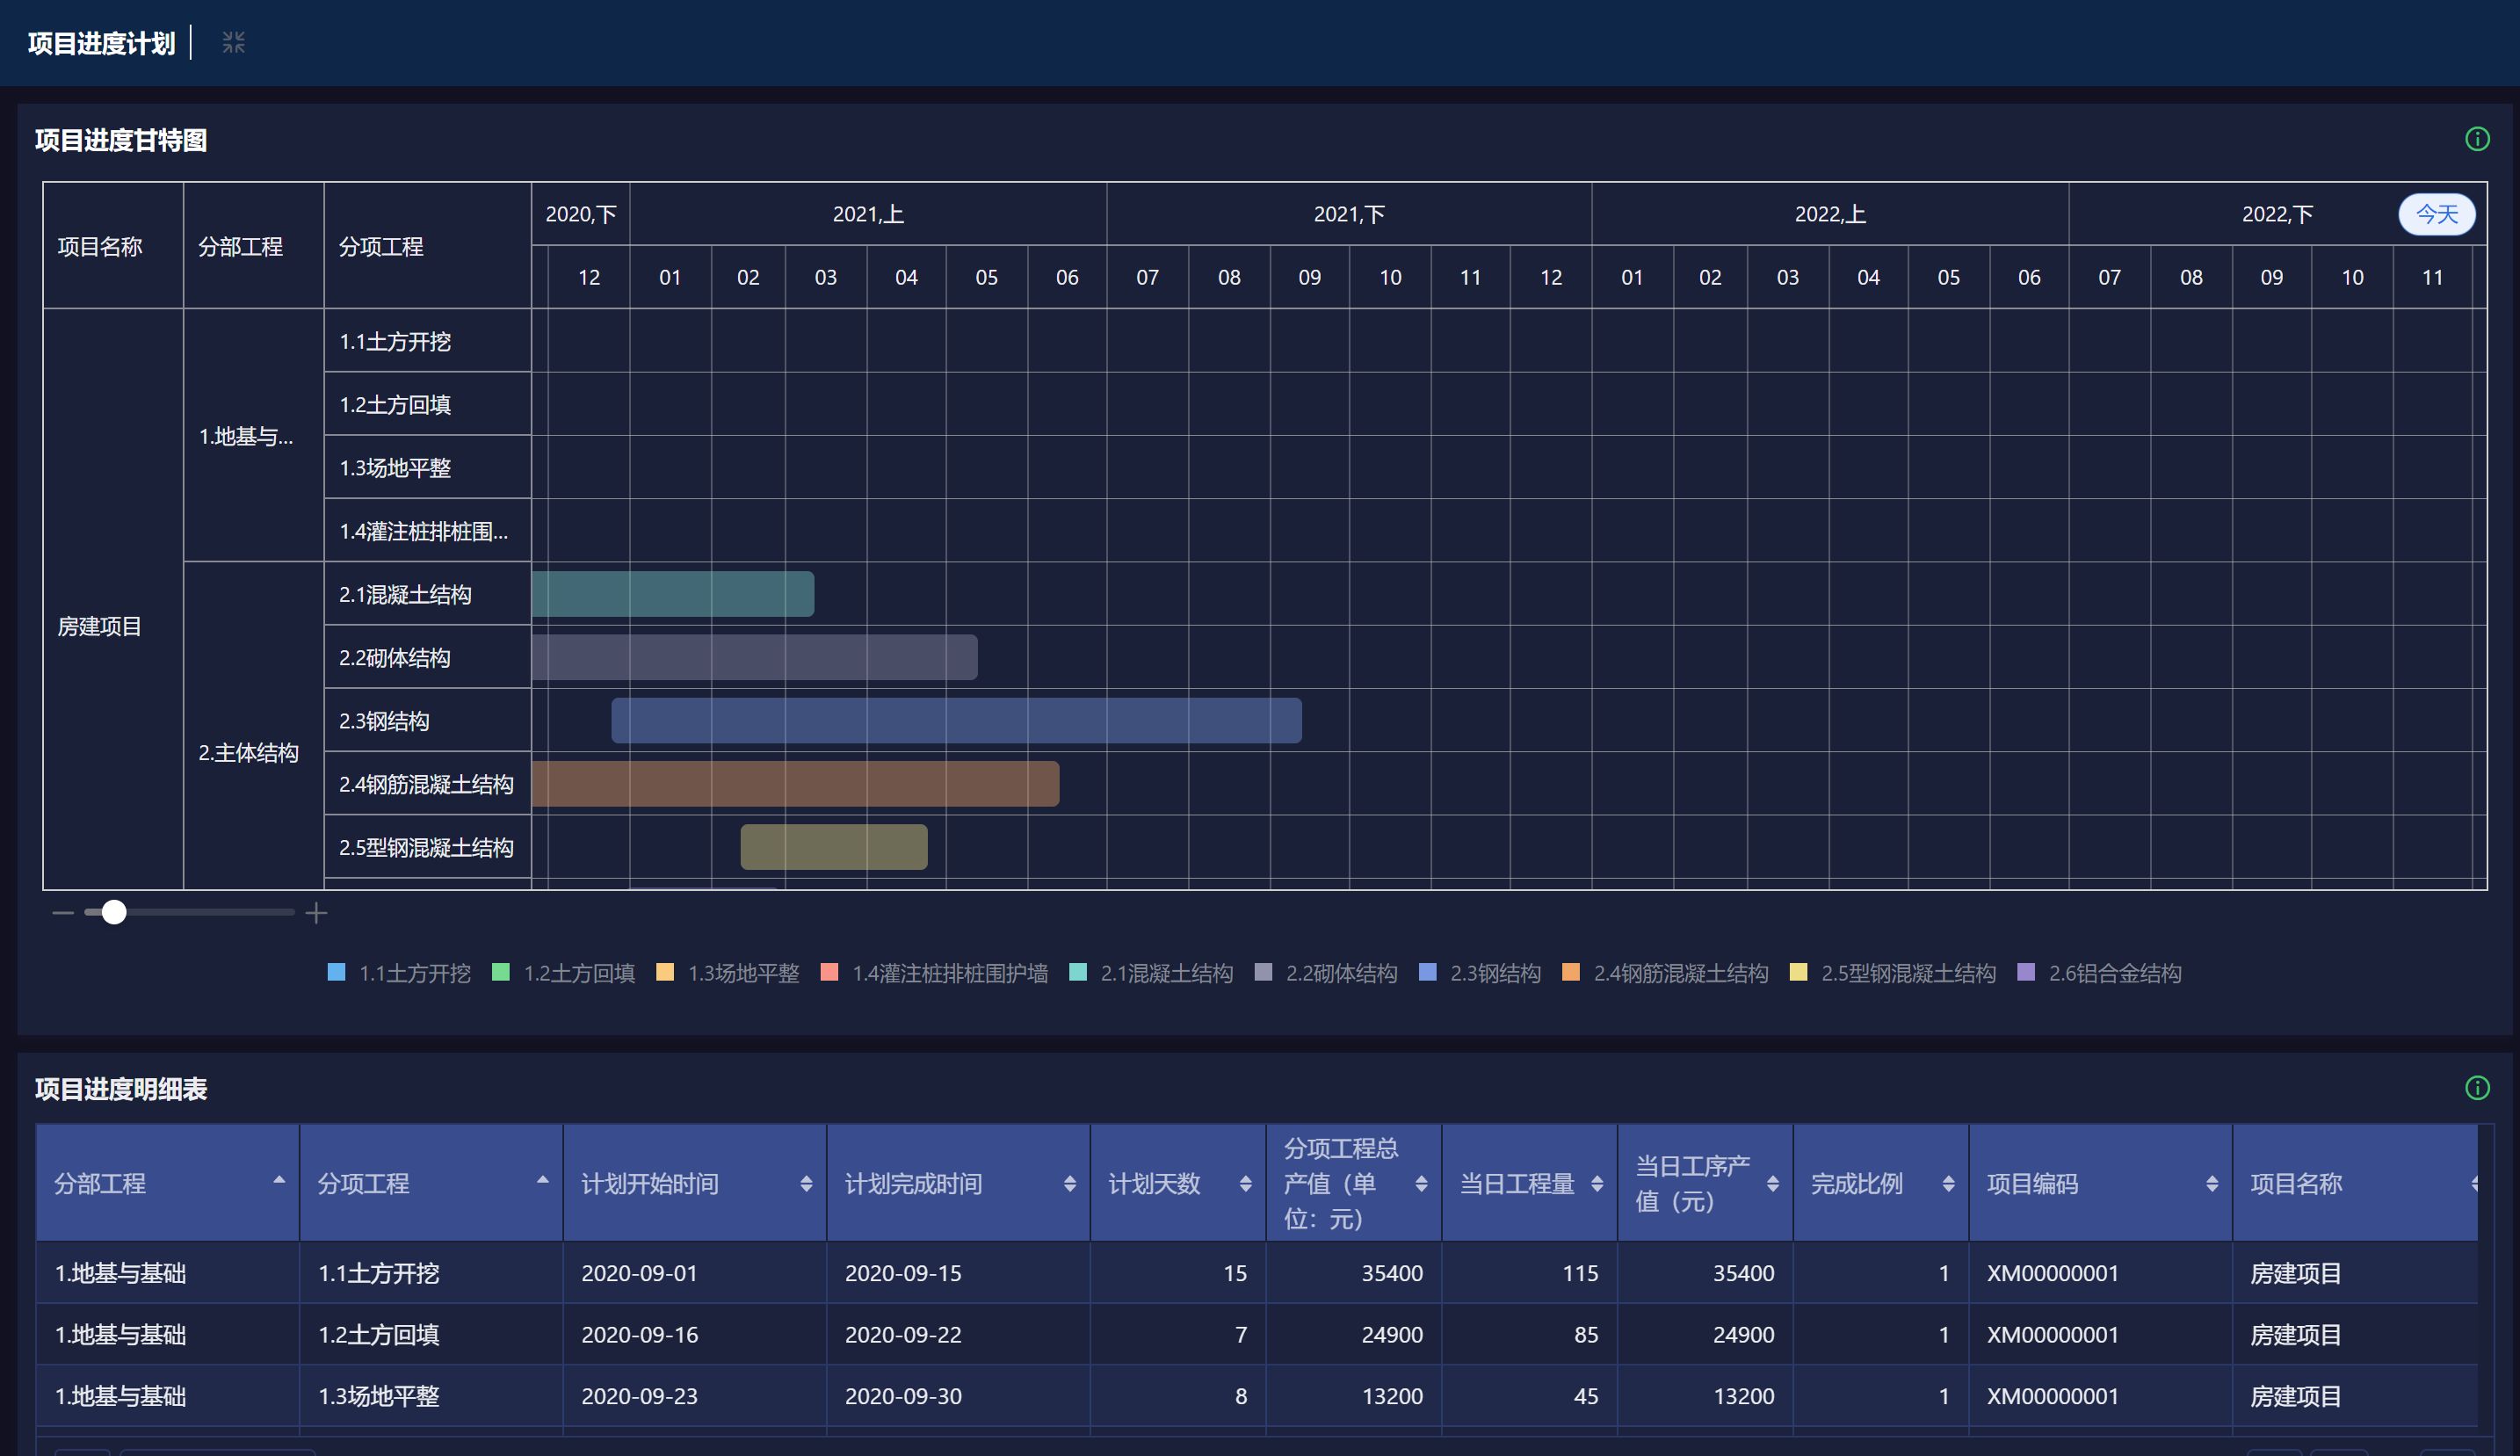The height and width of the screenshot is (1456, 2520).
Task: Click sort arrows on 项目编码 column
Action: (2211, 1184)
